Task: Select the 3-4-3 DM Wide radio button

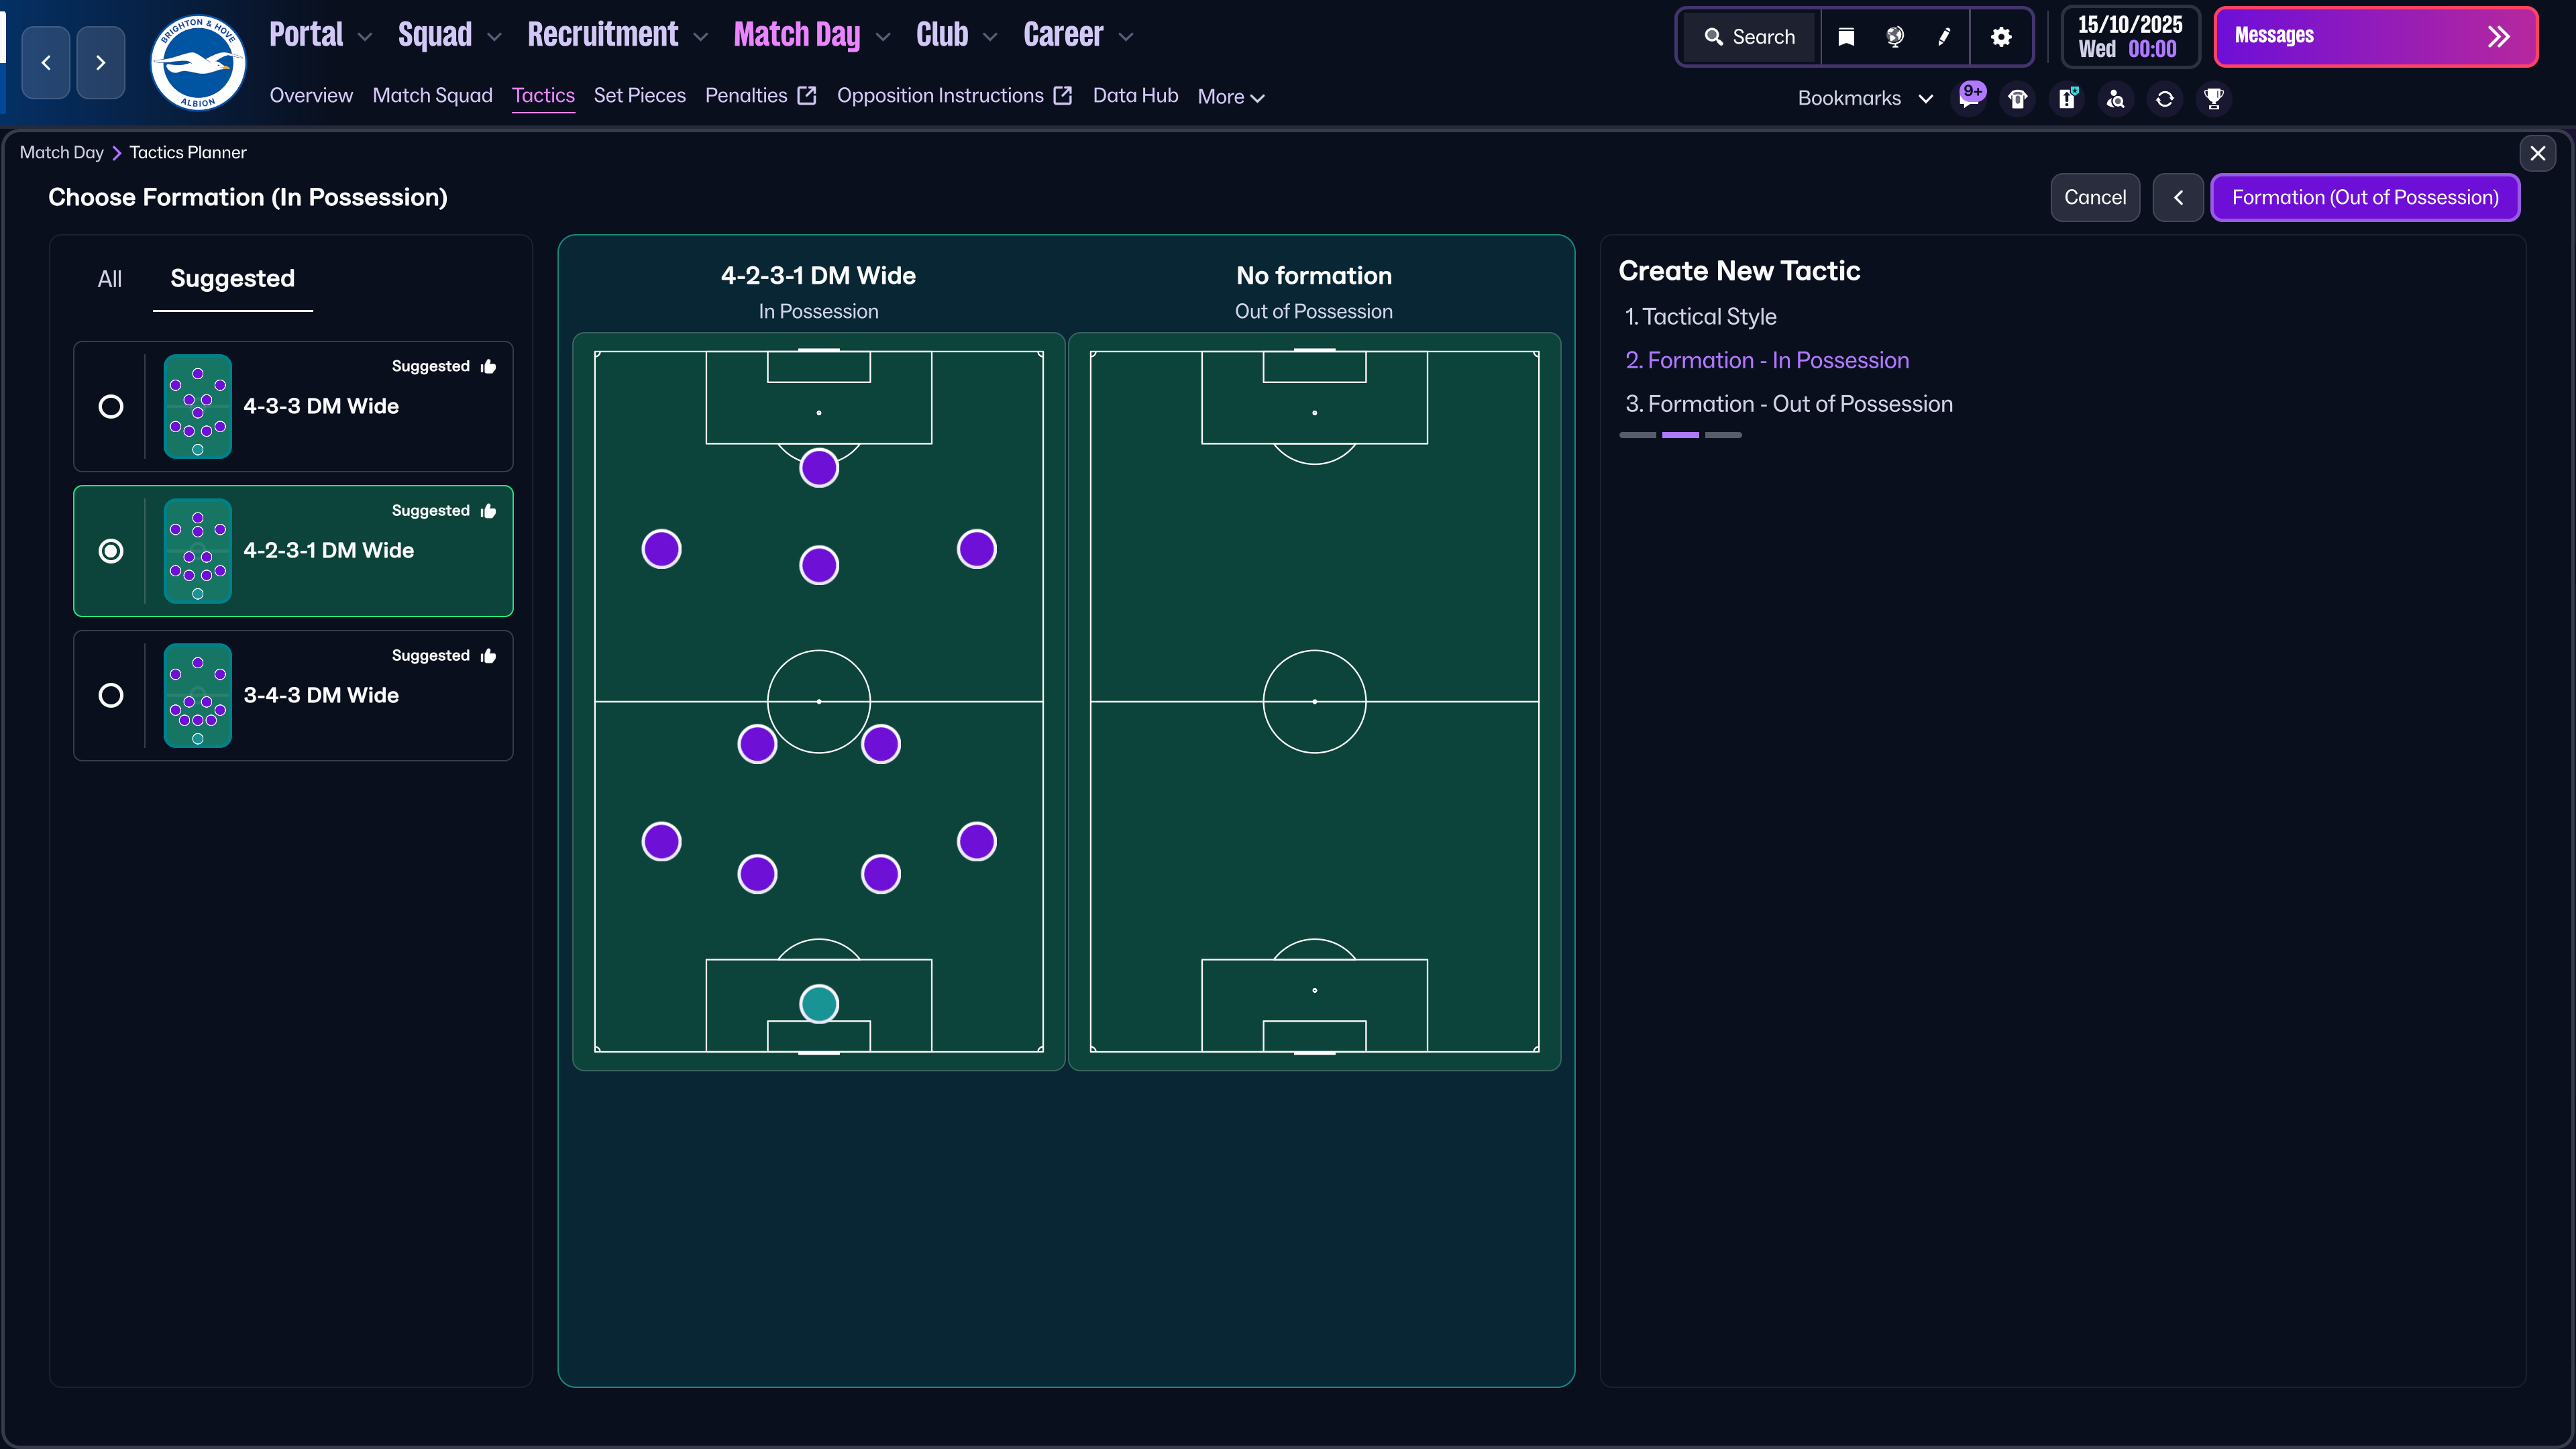Action: [111, 695]
